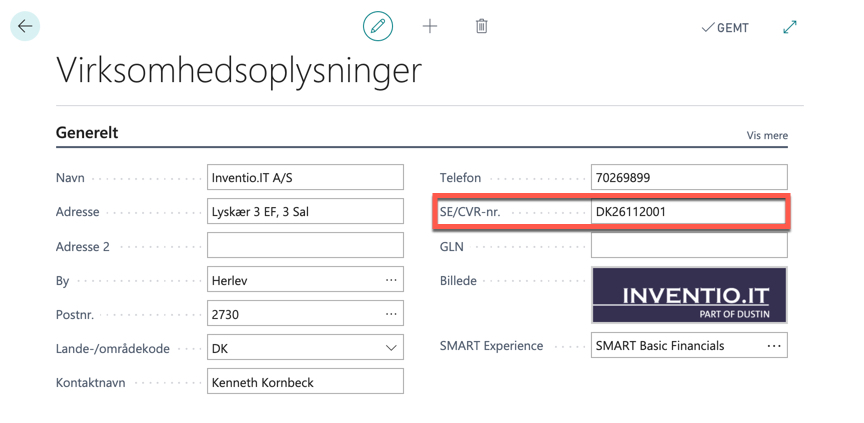Edit the Telefon field 70269899

[x=689, y=177]
